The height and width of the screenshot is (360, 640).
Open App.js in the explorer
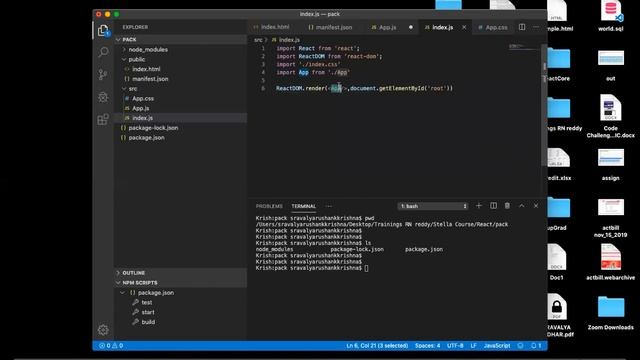140,108
